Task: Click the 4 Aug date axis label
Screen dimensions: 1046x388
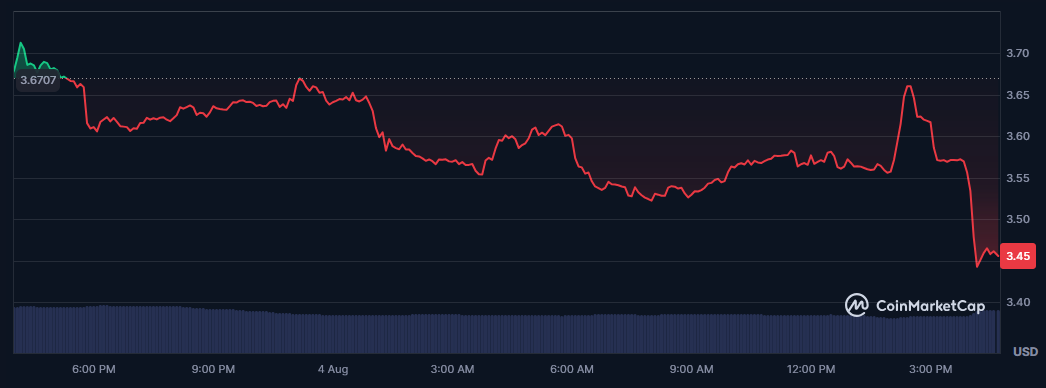Action: [333, 369]
